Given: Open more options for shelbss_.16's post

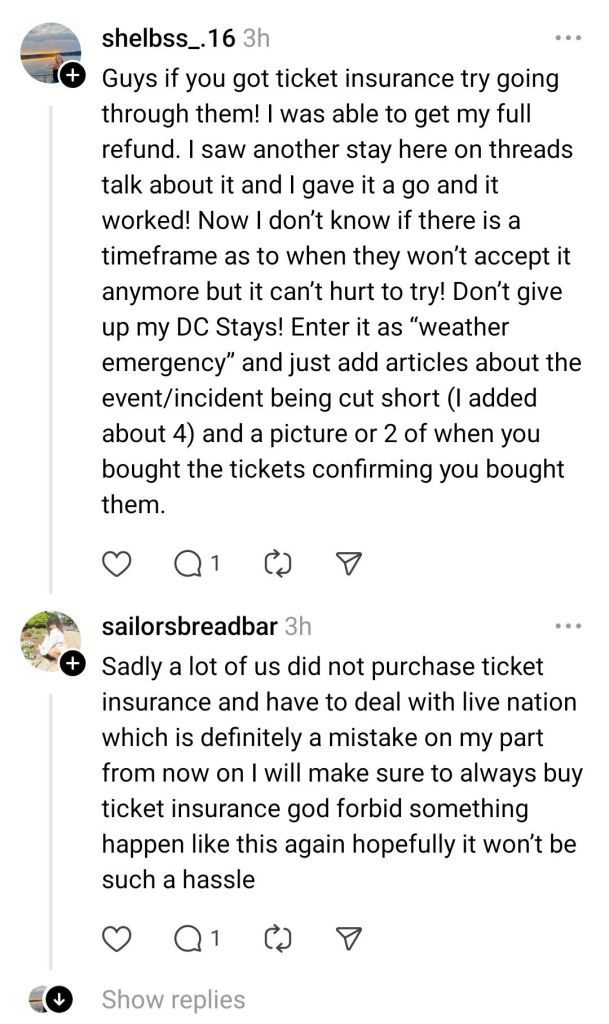Looking at the screenshot, I should coord(567,39).
